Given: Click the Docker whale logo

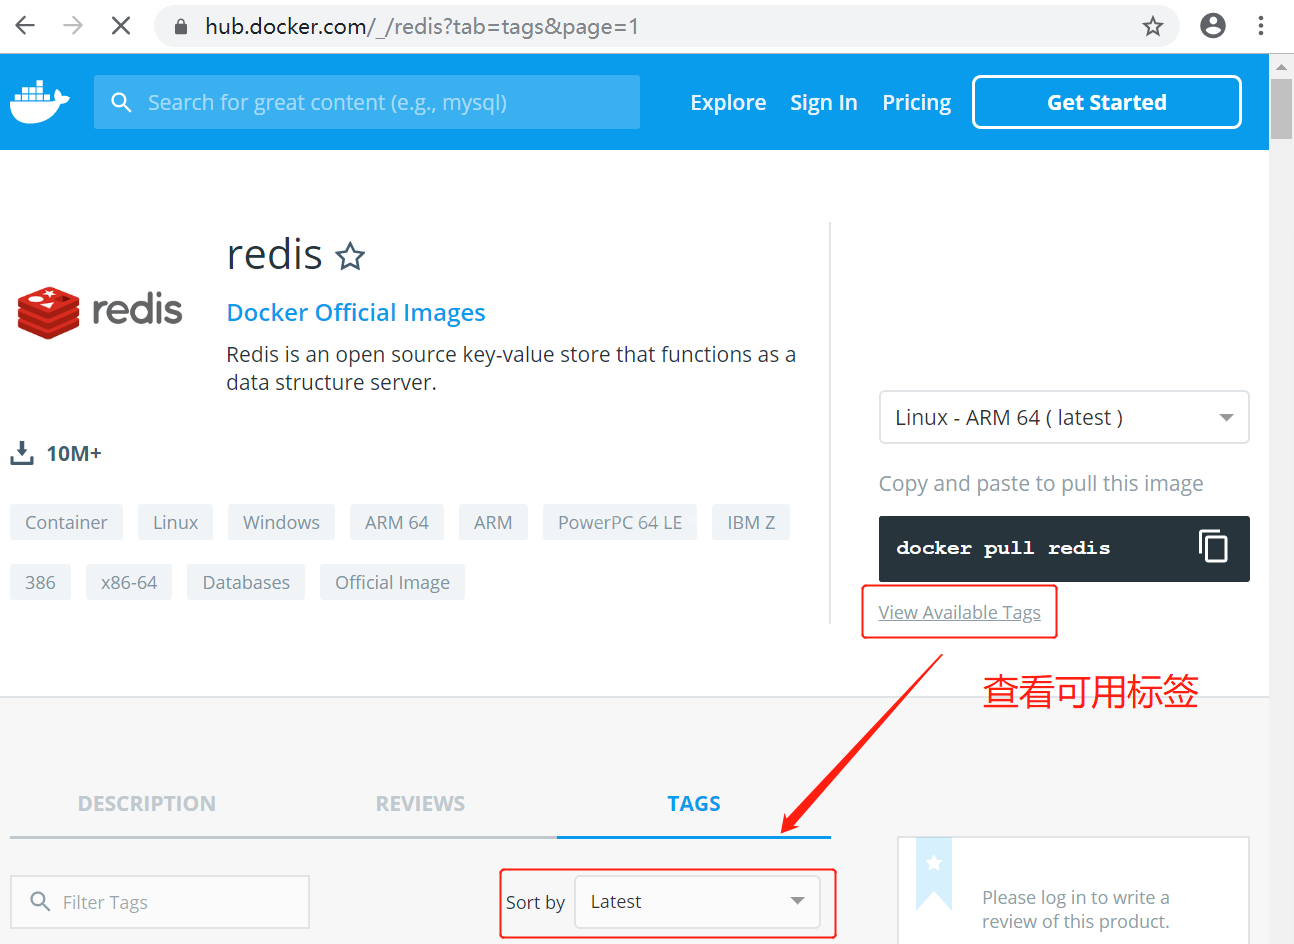Looking at the screenshot, I should (x=40, y=102).
